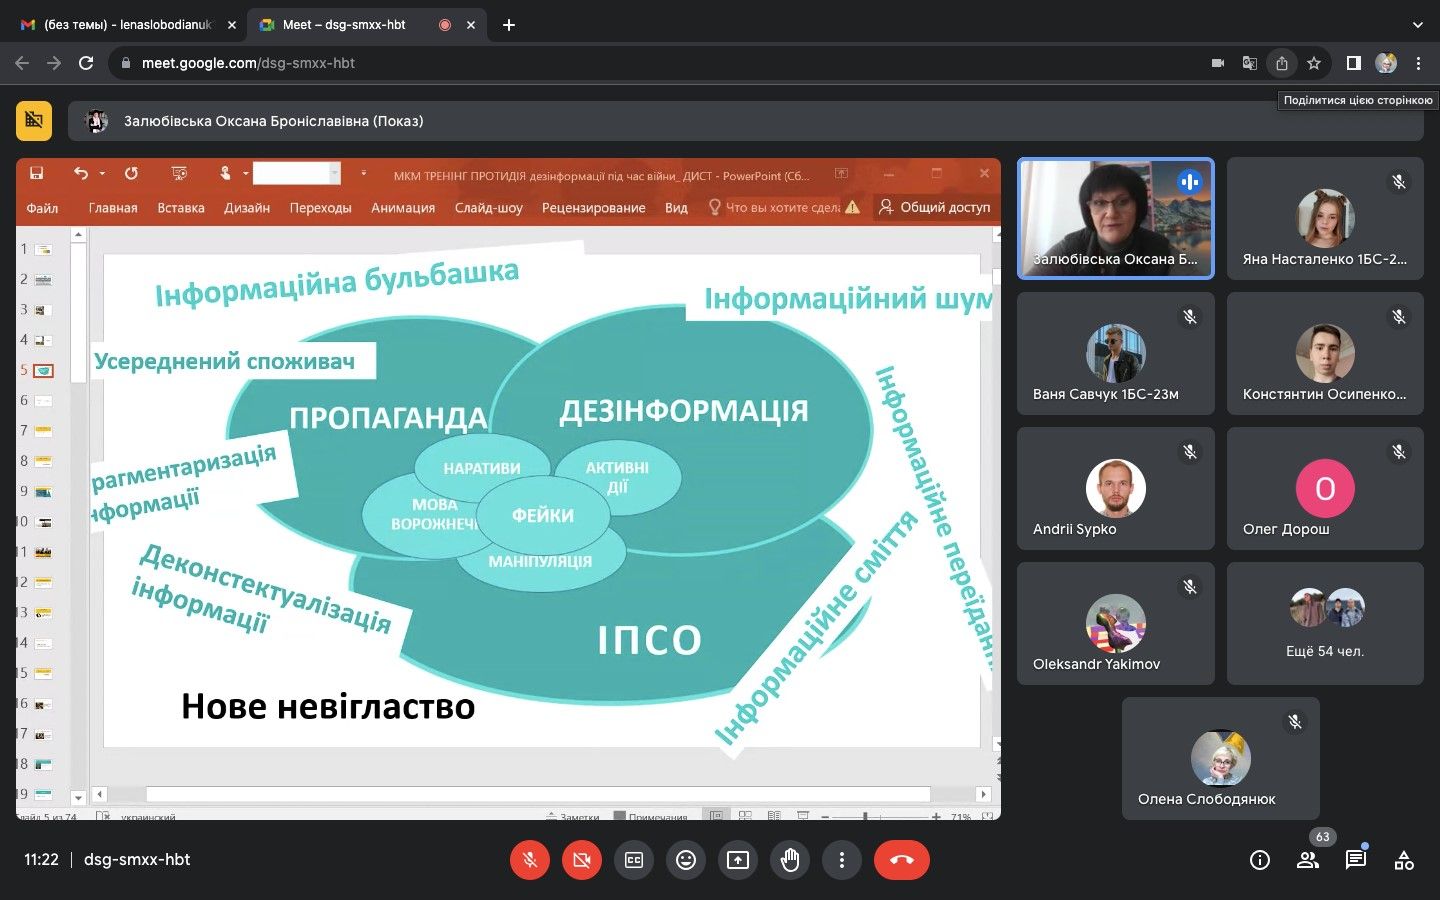This screenshot has width=1440, height=900.
Task: Click start slideshow icon in PowerPoint quick toolbar
Action: click(x=180, y=174)
